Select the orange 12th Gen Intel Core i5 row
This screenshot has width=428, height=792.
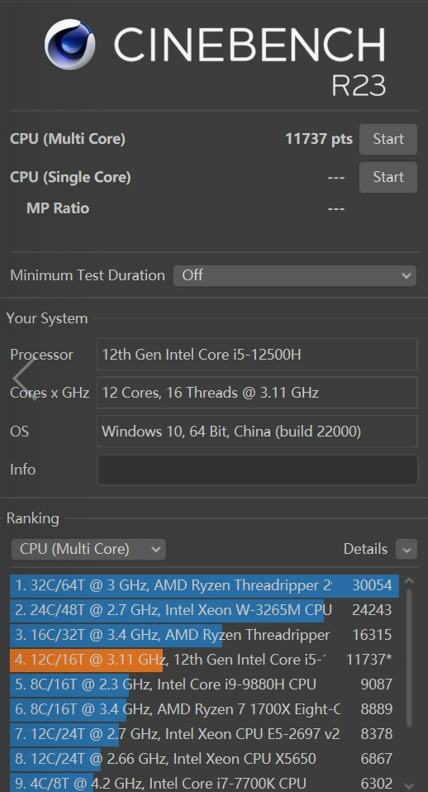204,660
